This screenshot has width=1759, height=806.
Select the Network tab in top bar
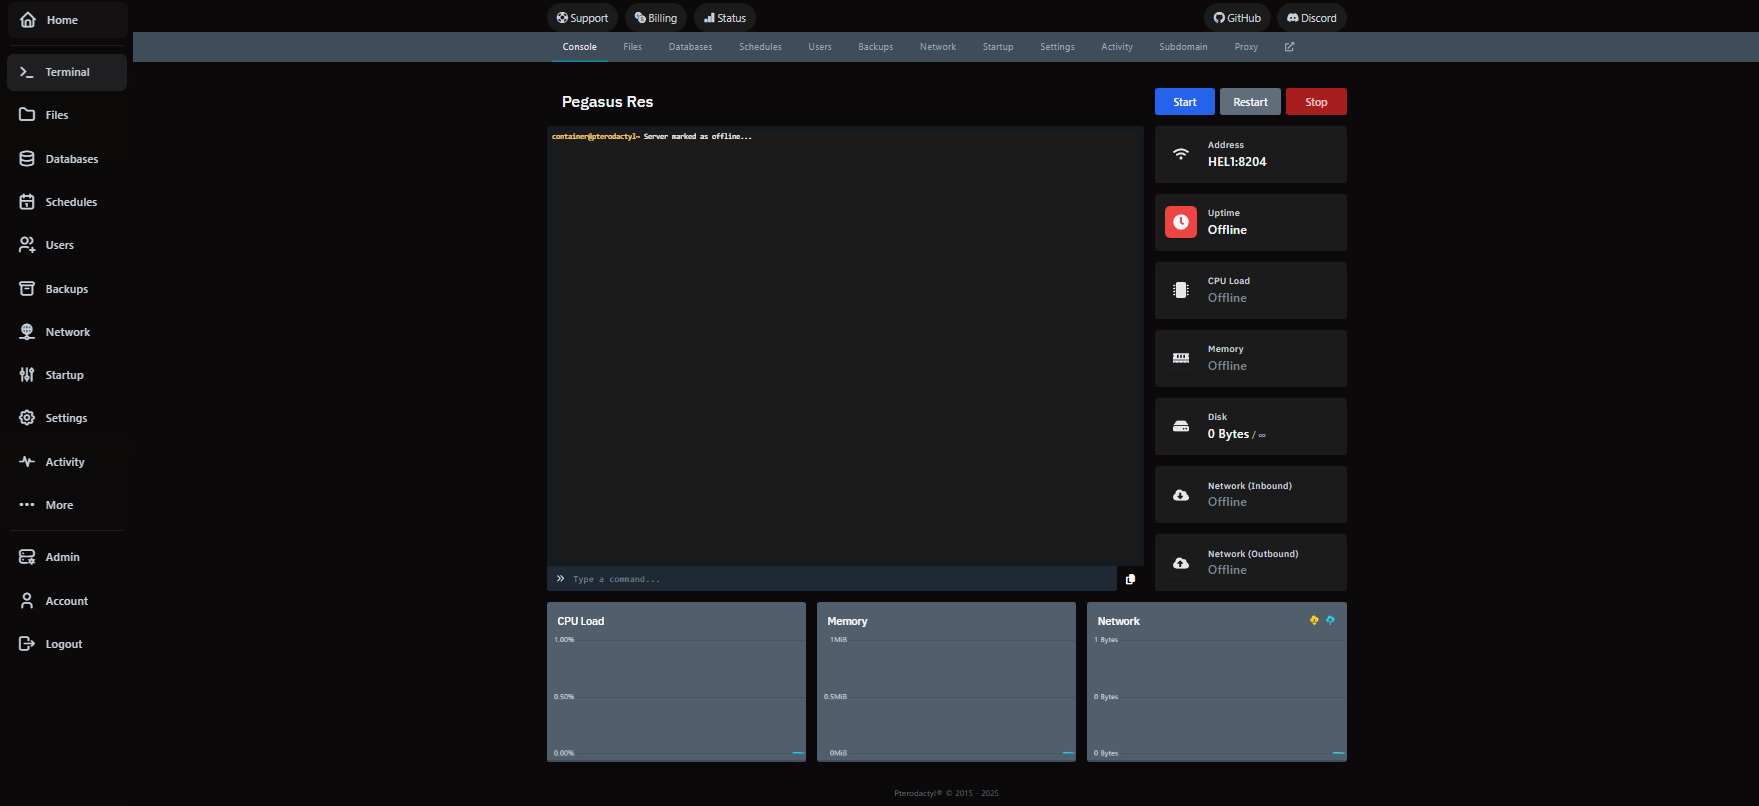938,47
